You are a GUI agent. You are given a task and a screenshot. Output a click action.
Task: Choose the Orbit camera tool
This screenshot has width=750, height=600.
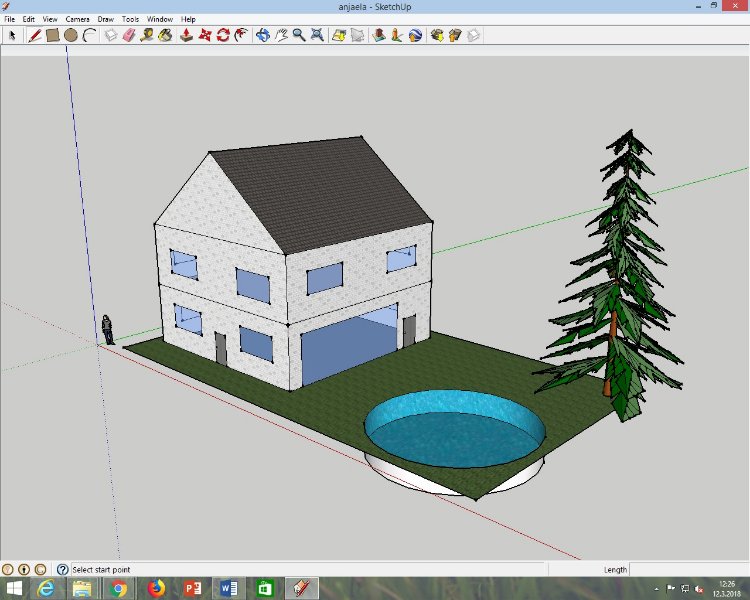[x=263, y=35]
